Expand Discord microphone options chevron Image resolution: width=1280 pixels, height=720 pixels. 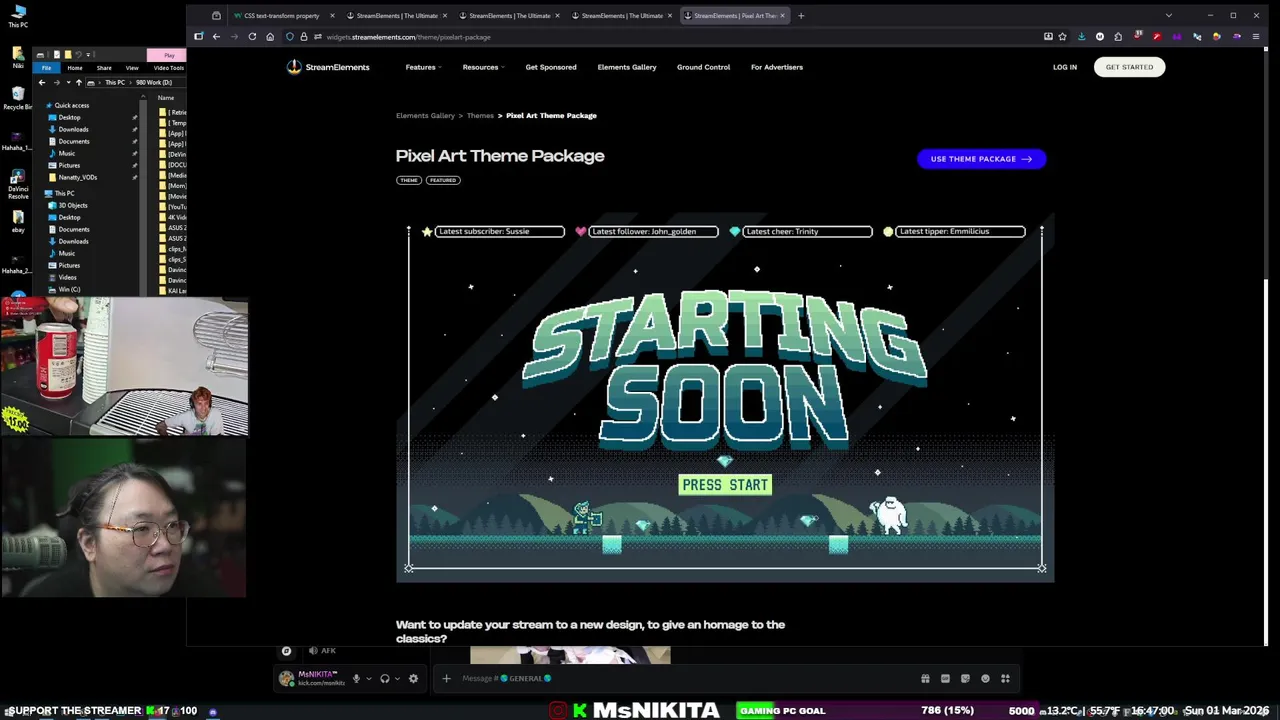tap(367, 678)
